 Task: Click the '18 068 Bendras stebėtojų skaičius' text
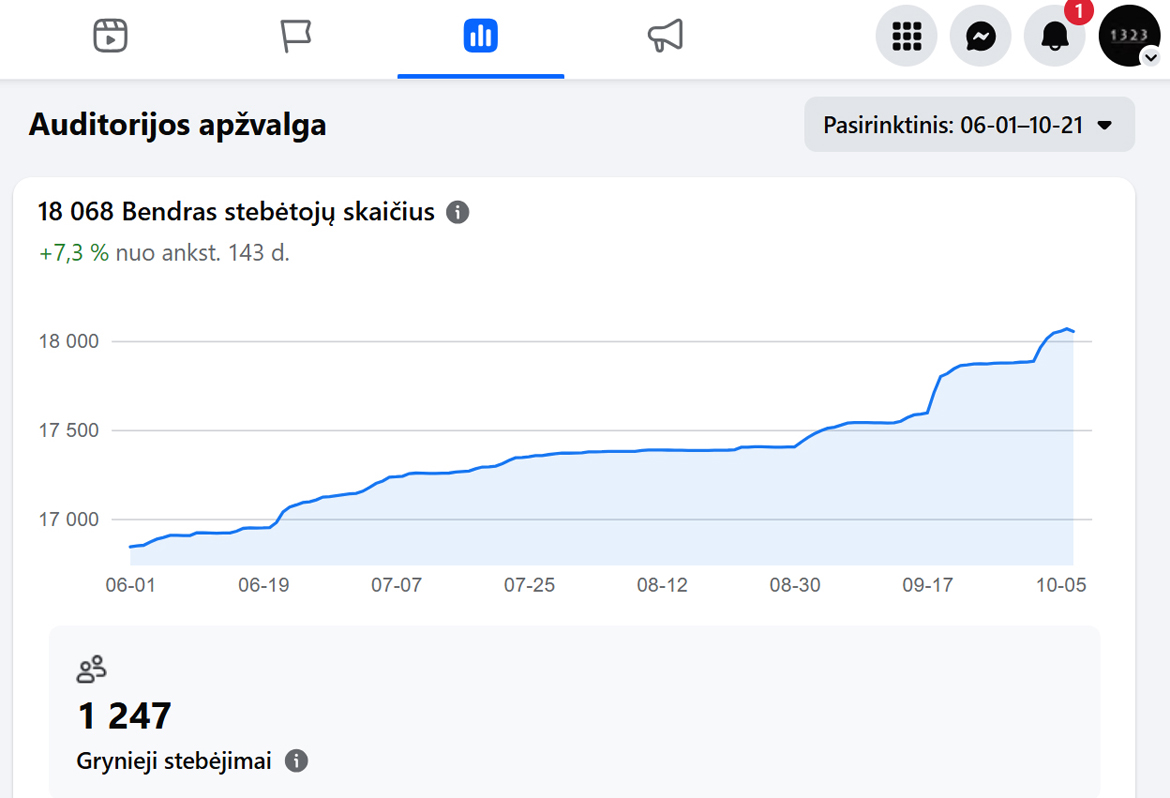pos(237,212)
